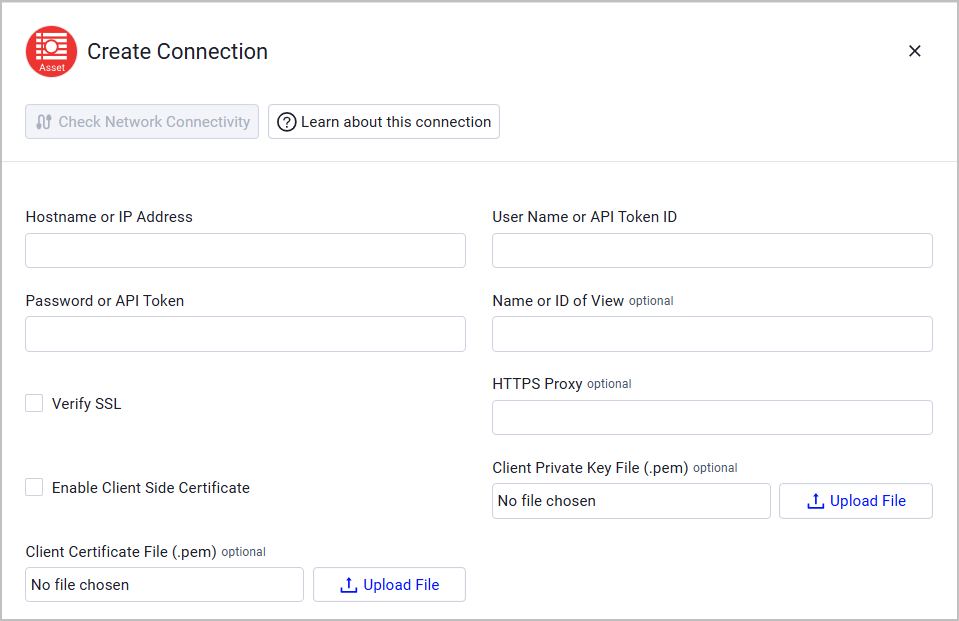Upload a Client Private Key File
This screenshot has width=959, height=621.
[856, 501]
